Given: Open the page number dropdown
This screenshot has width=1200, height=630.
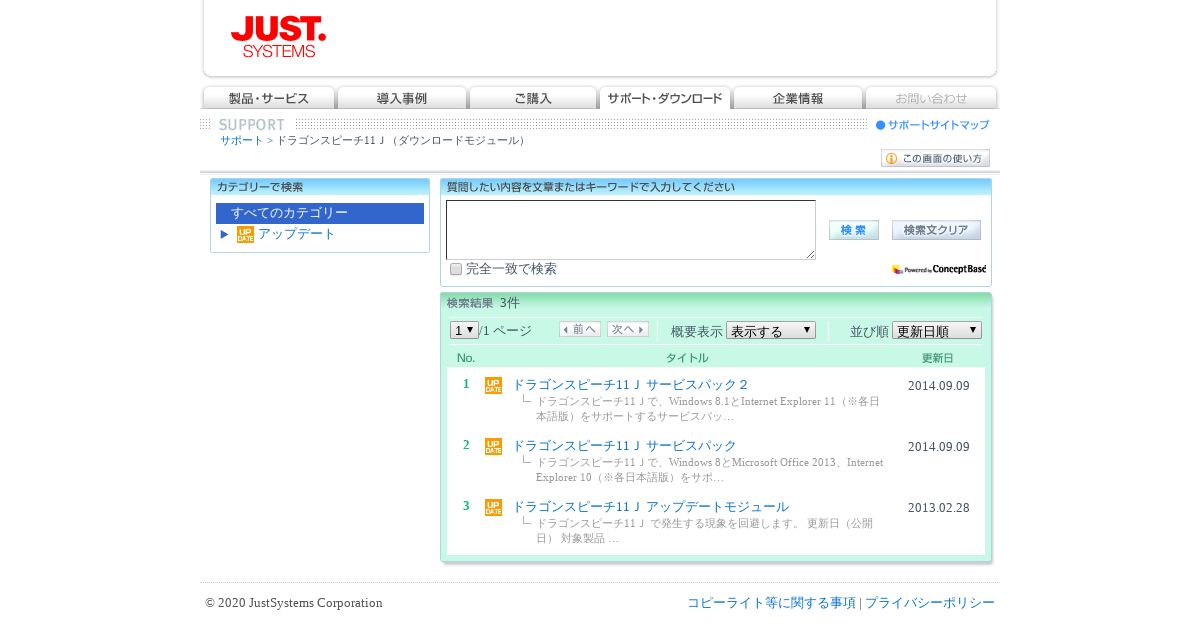Looking at the screenshot, I should (x=464, y=330).
